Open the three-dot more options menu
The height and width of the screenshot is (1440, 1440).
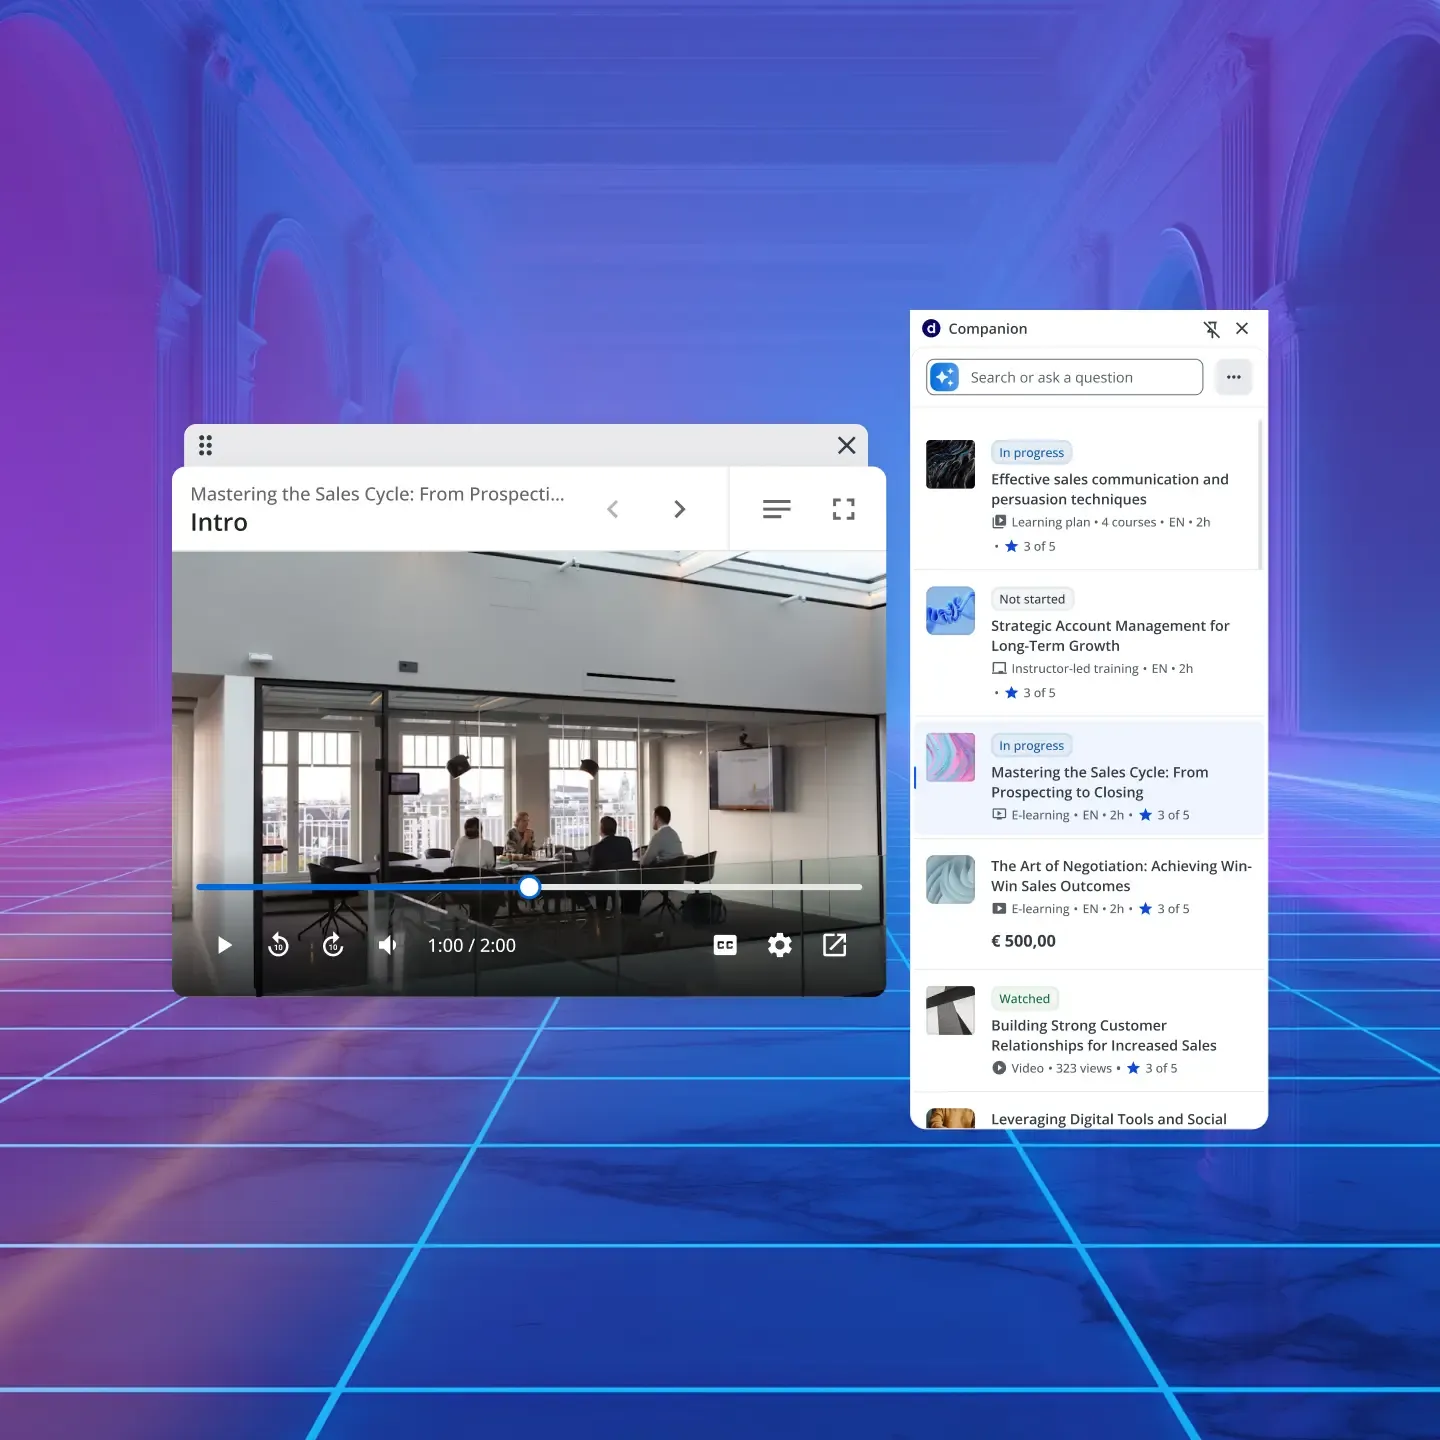point(1233,377)
